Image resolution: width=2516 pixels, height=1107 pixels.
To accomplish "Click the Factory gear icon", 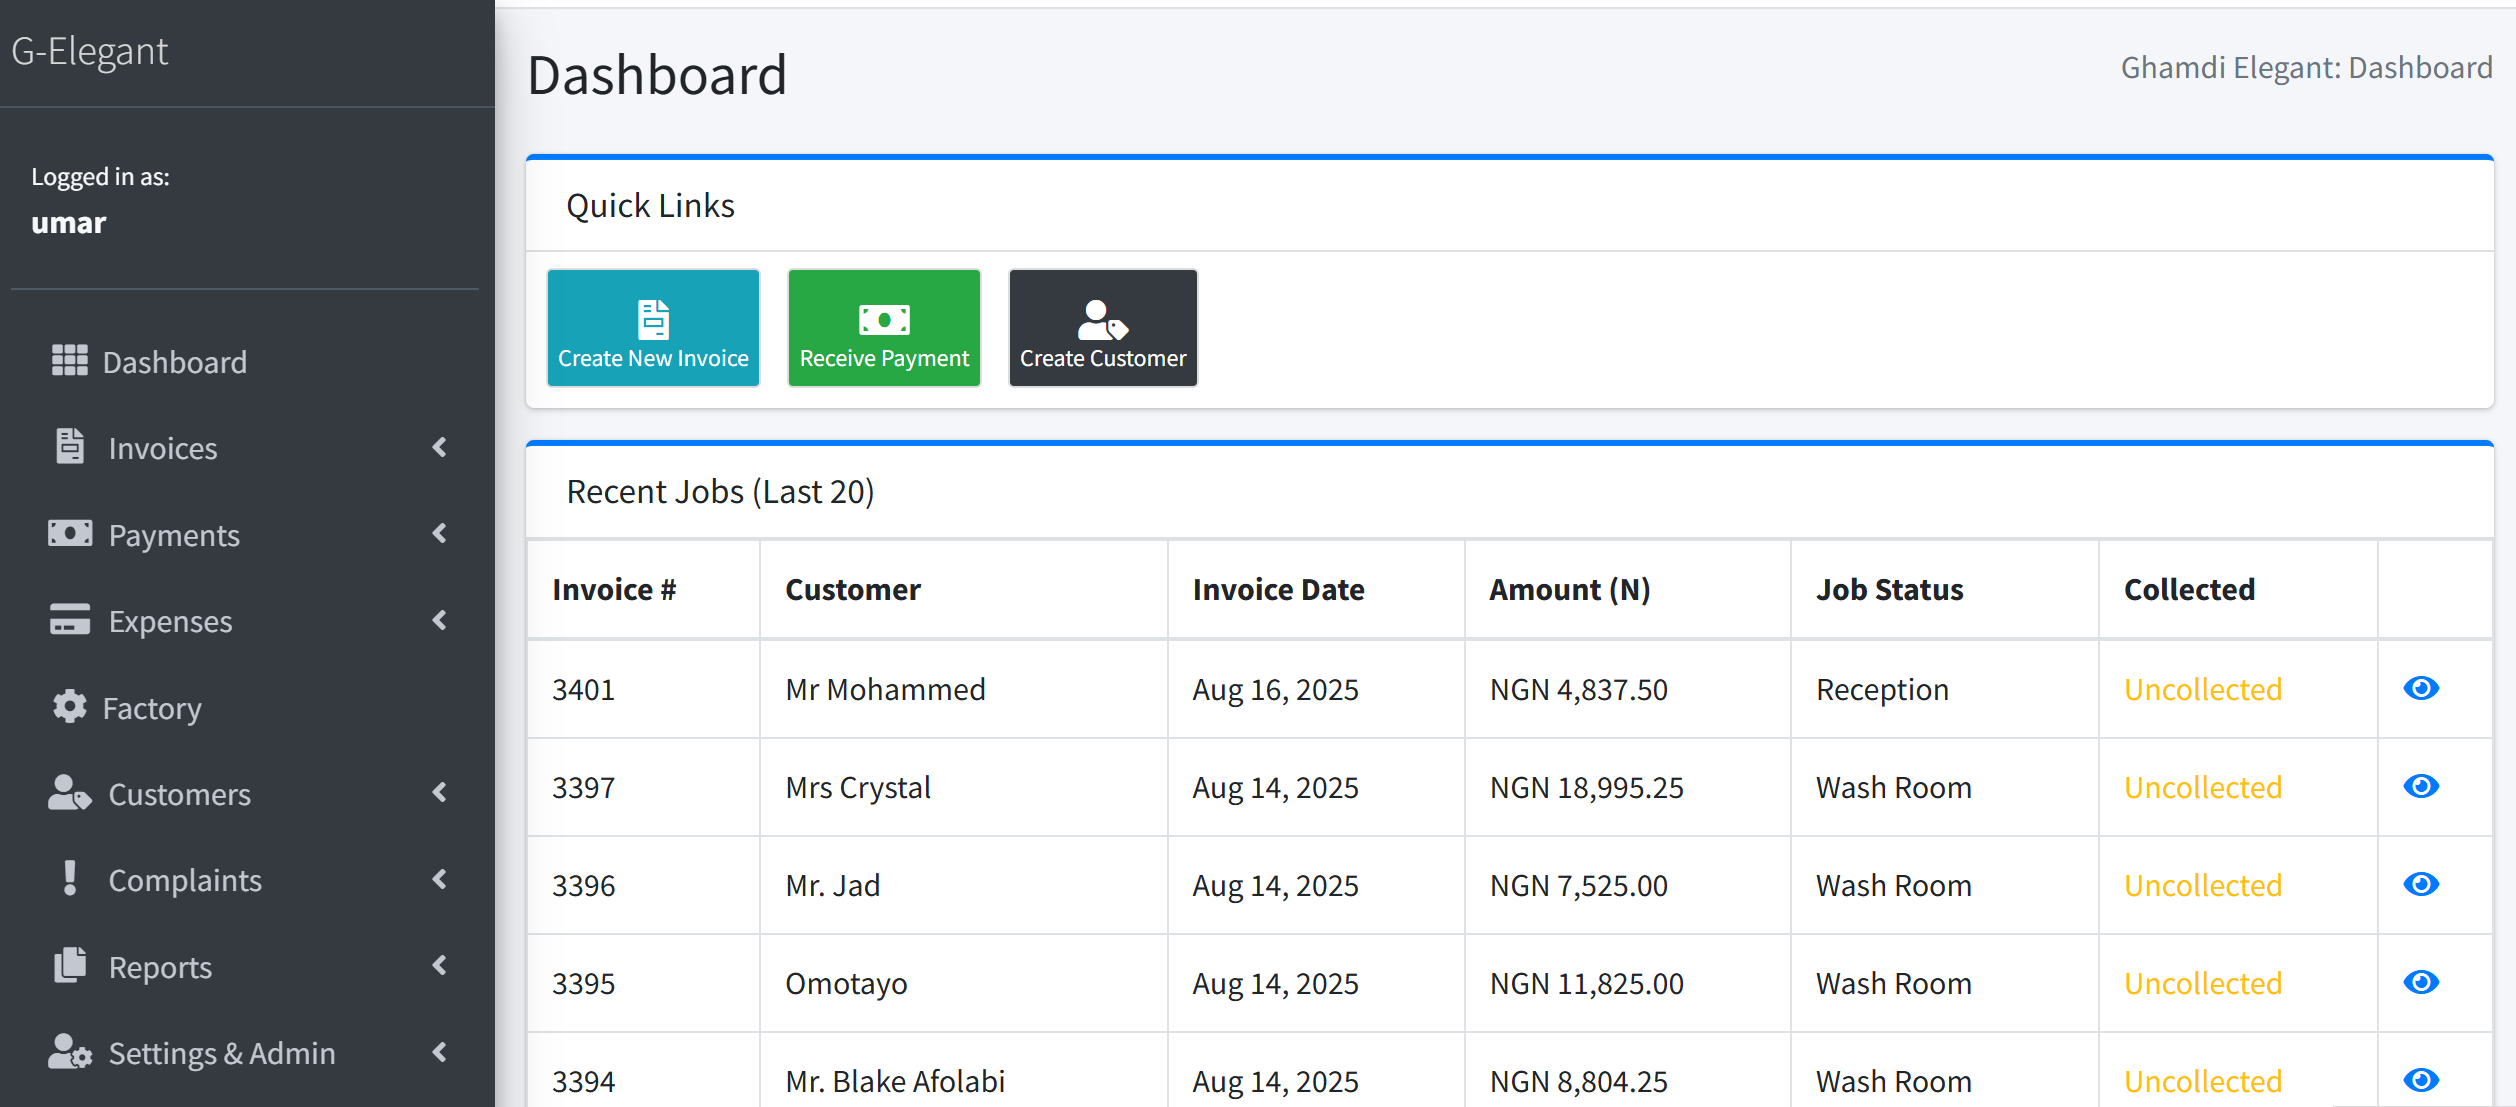I will click(x=69, y=706).
